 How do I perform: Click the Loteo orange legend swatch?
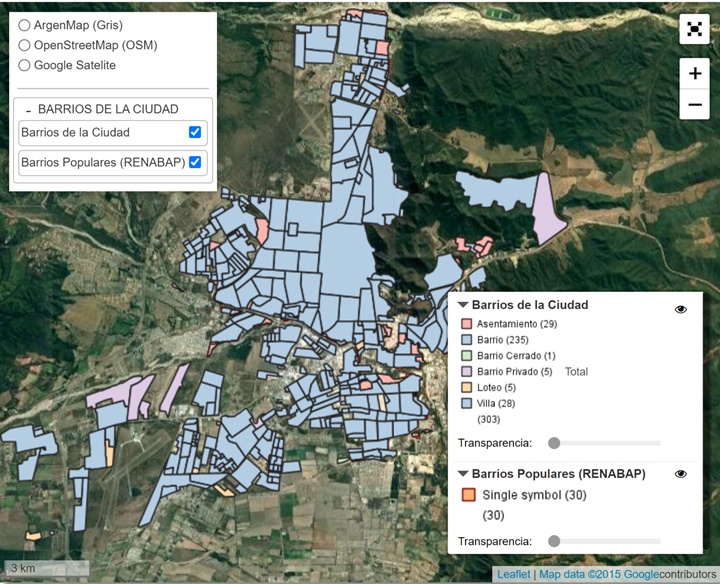click(x=467, y=387)
